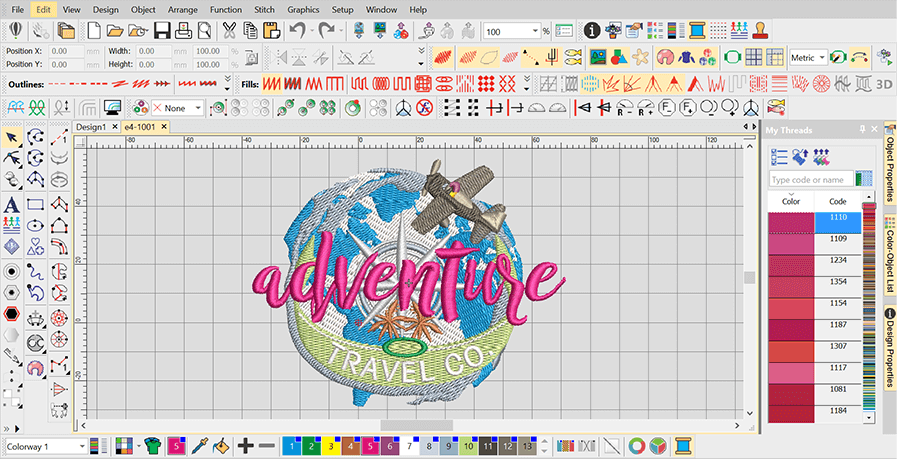The image size is (900, 459).
Task: Open the Stitch menu
Action: pyautogui.click(x=264, y=10)
